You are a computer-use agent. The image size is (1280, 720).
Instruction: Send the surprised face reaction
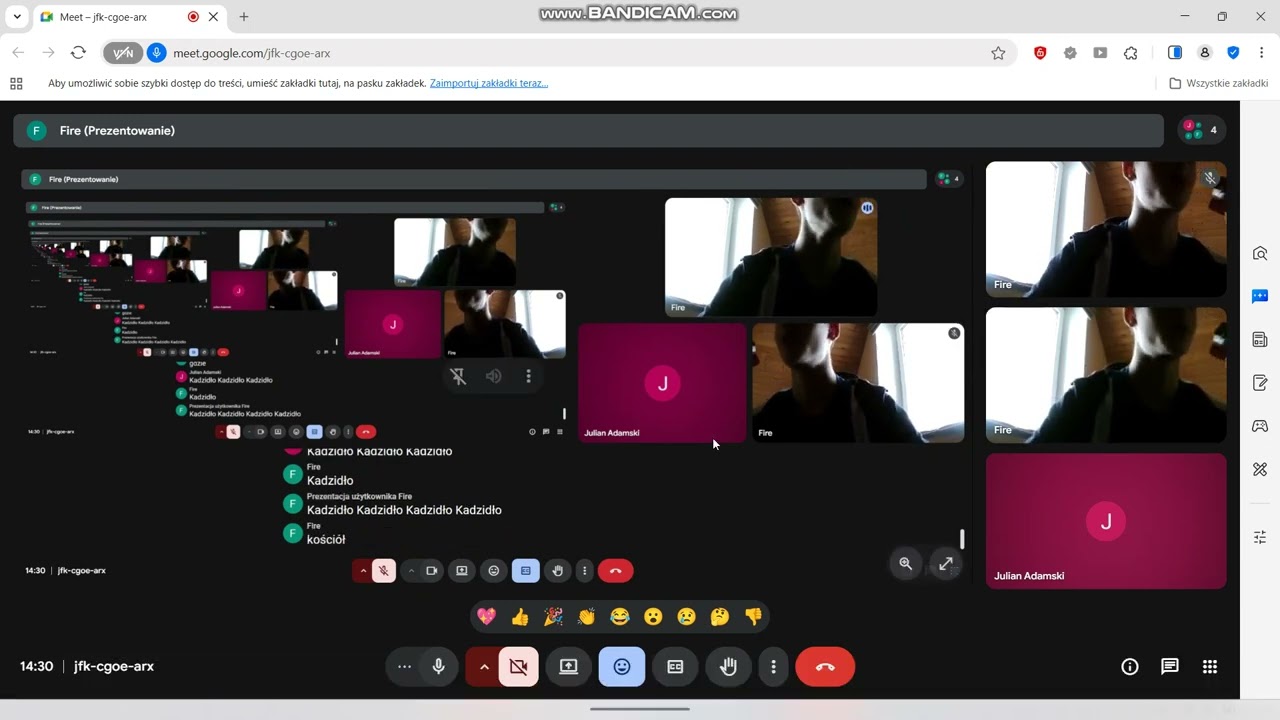pos(653,617)
